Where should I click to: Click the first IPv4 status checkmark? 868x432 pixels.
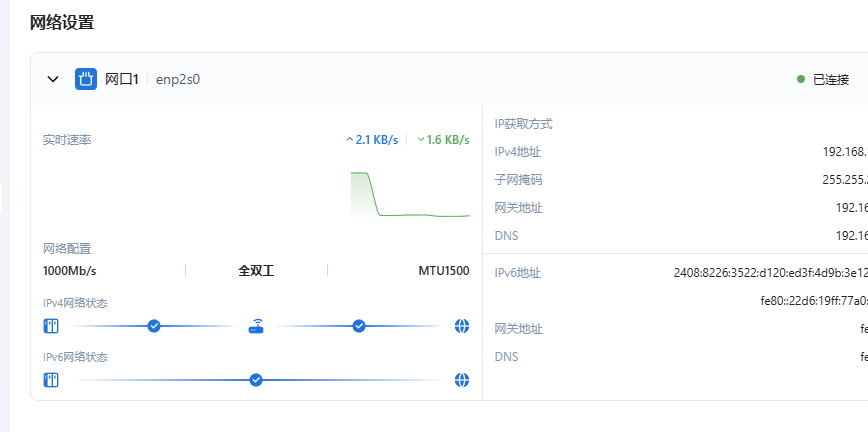[154, 326]
